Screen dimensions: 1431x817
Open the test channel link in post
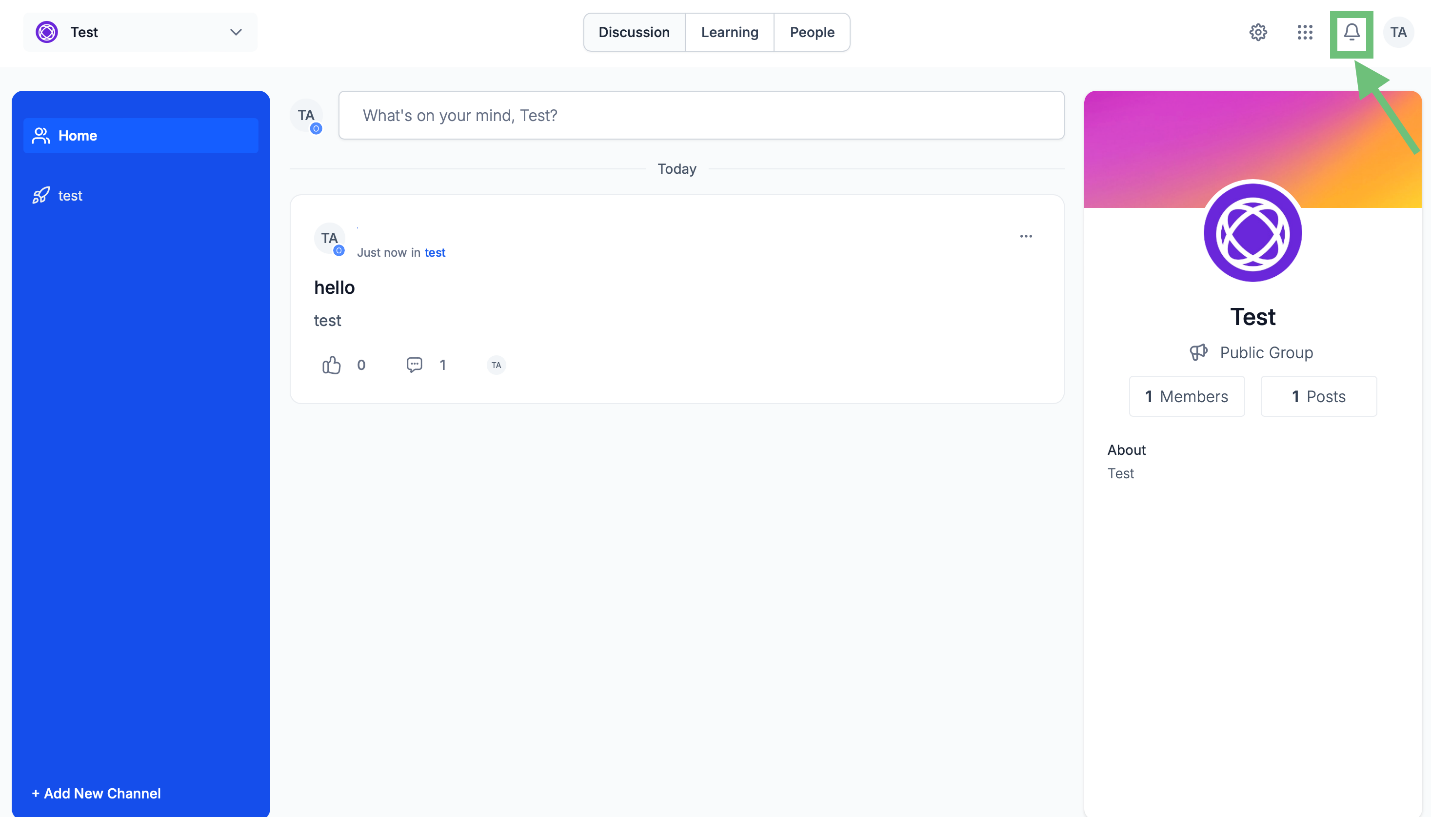tap(435, 253)
